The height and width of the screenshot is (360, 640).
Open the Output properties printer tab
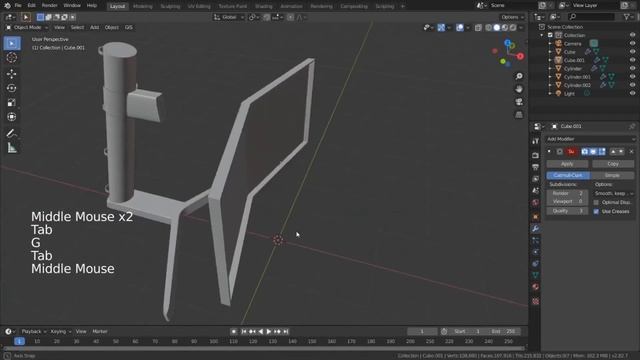(x=536, y=167)
